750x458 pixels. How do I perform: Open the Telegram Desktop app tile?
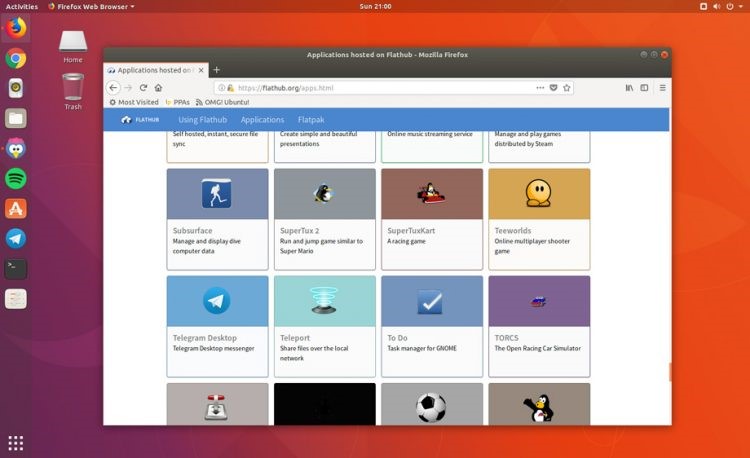click(217, 301)
